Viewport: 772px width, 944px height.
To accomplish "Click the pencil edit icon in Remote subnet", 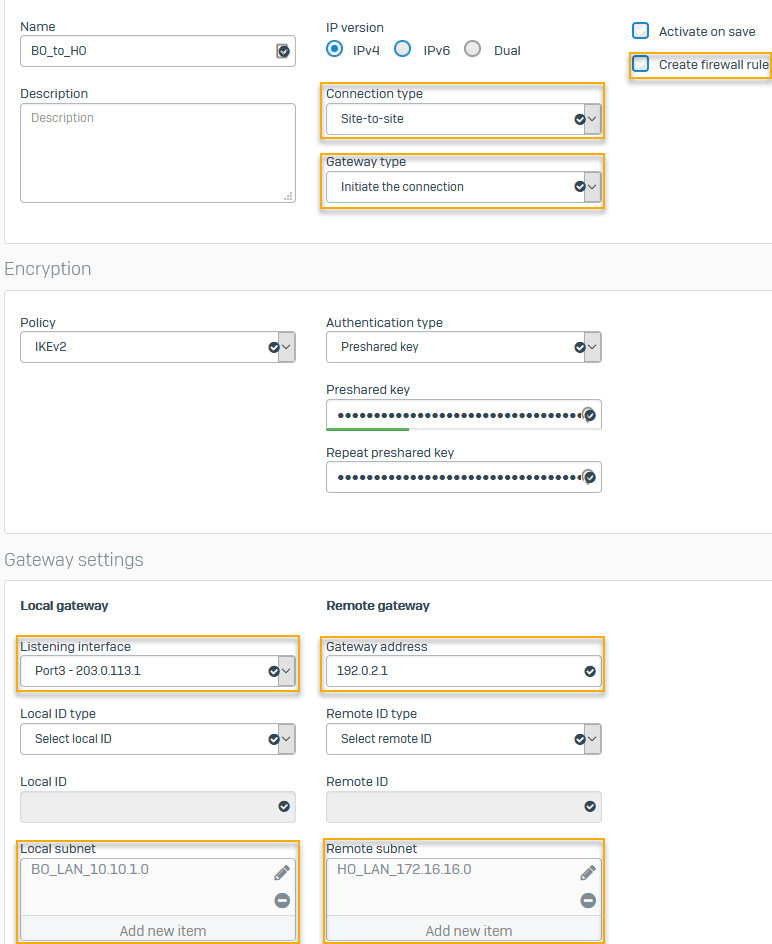I will pos(588,873).
